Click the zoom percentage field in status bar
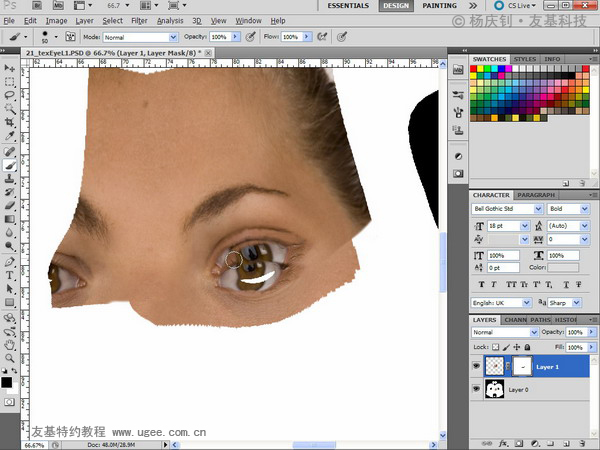This screenshot has height=450, width=600. 34,445
